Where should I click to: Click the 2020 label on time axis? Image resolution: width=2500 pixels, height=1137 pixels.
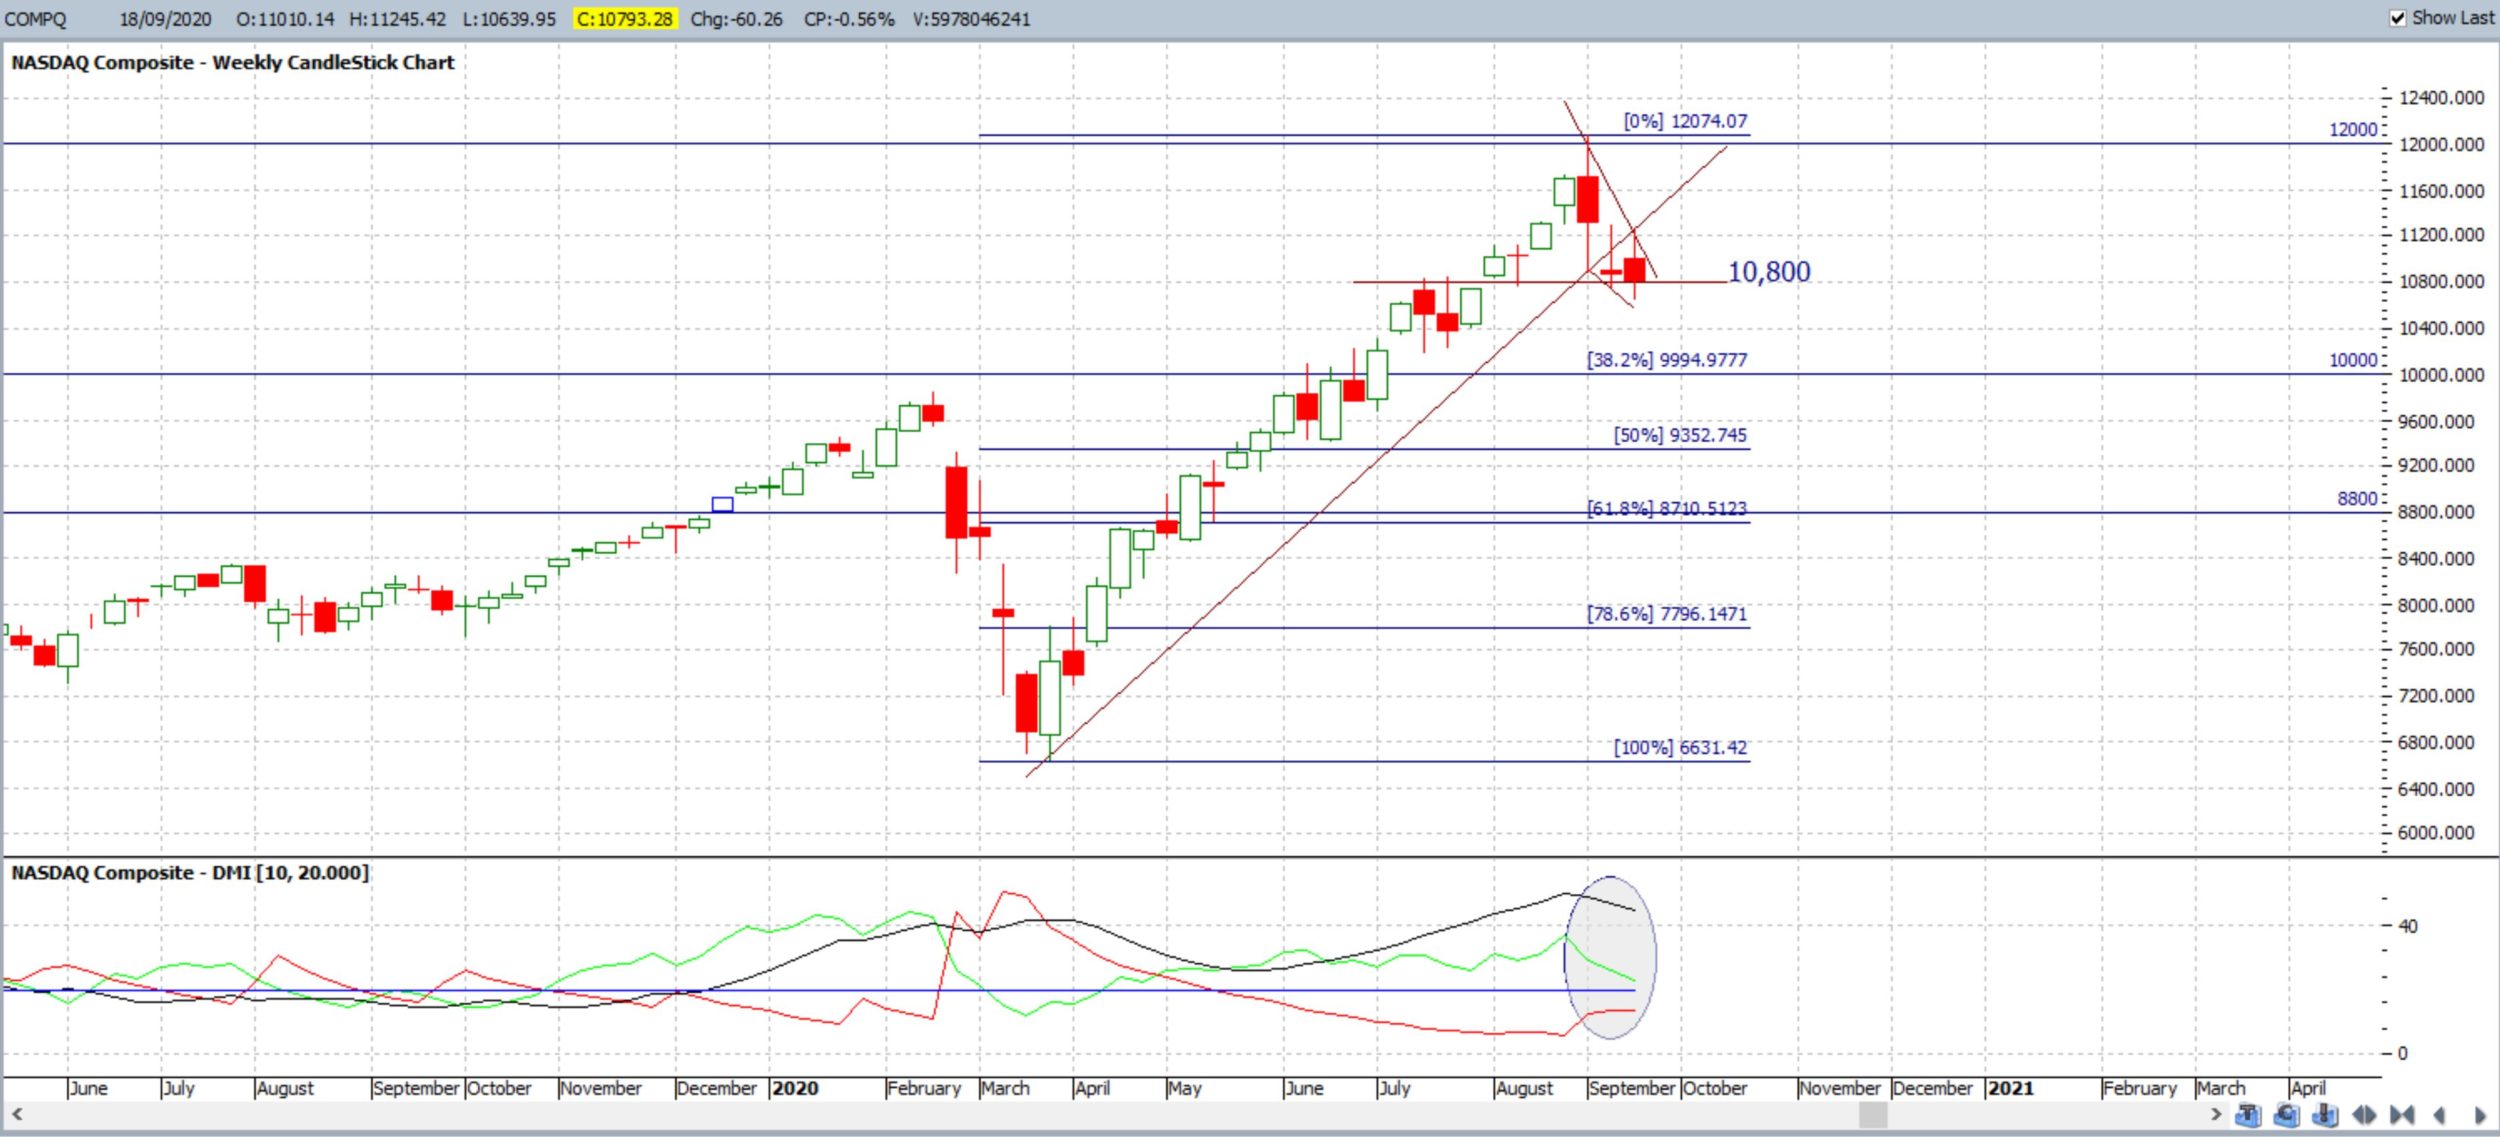[795, 1088]
